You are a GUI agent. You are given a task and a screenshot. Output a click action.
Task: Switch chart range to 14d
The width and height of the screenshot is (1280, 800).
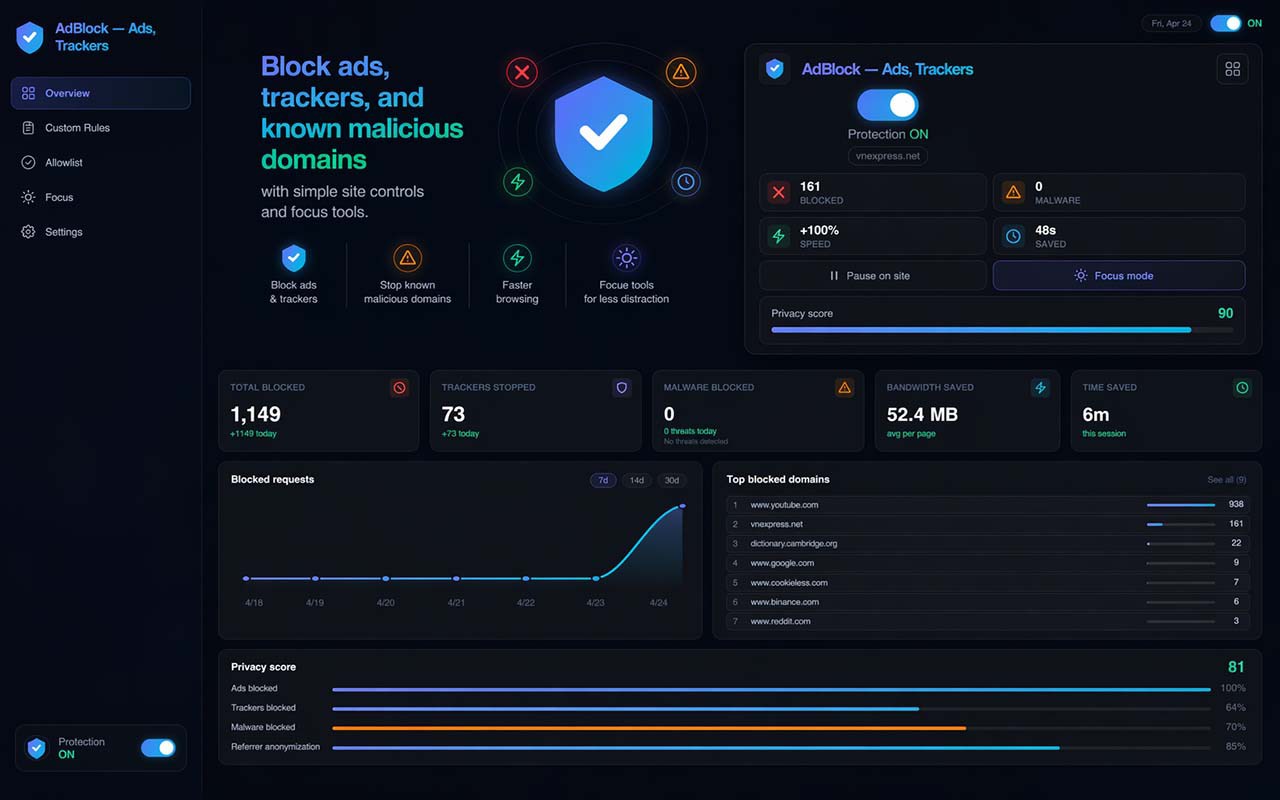(636, 480)
